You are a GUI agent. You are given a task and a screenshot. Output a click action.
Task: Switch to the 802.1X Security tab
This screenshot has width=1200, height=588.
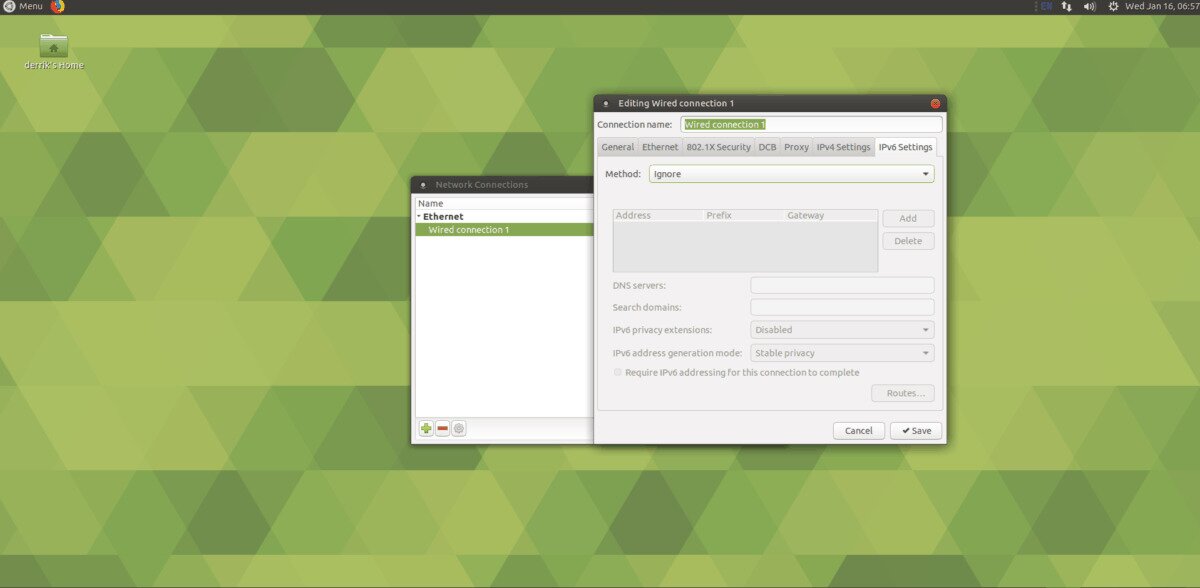[718, 147]
